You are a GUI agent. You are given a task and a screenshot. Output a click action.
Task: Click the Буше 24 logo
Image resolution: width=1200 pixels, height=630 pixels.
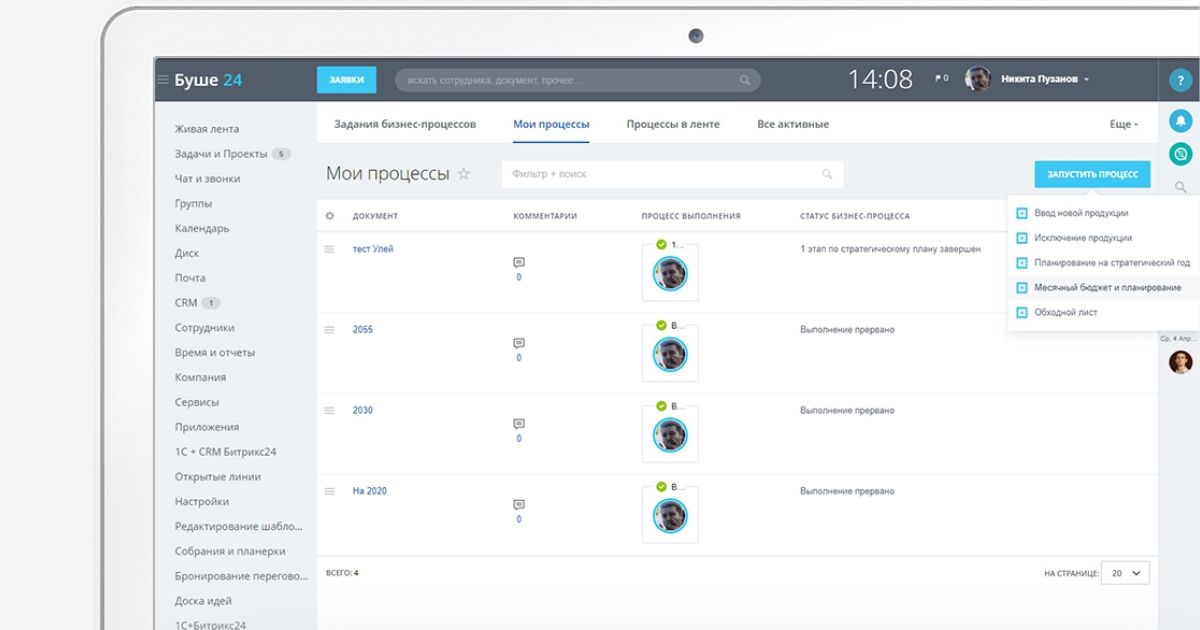(208, 80)
